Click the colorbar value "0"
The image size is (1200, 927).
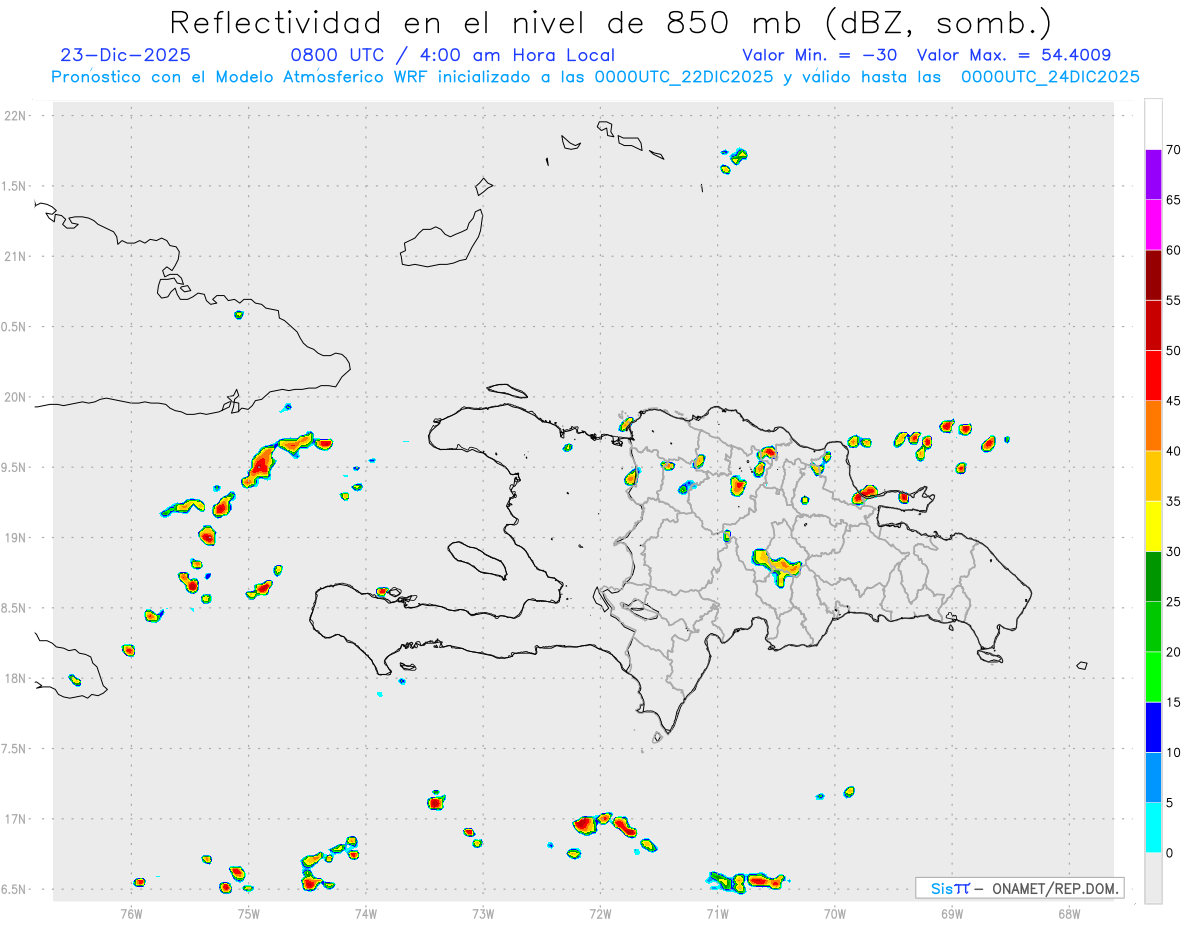coord(1169,853)
